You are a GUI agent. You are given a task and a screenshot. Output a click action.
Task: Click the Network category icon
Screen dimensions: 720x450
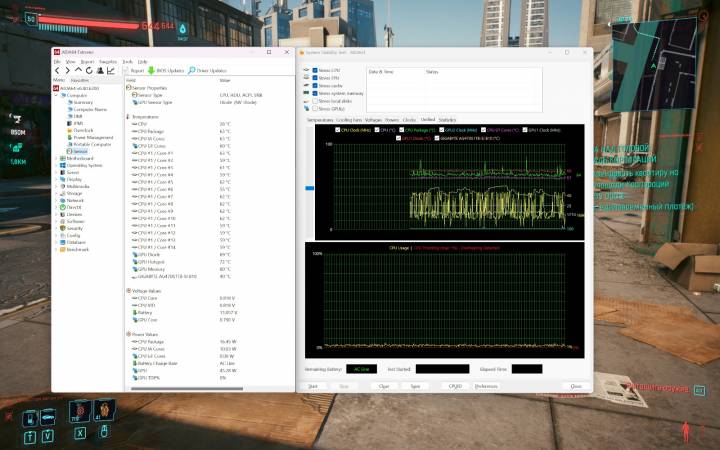[63, 200]
